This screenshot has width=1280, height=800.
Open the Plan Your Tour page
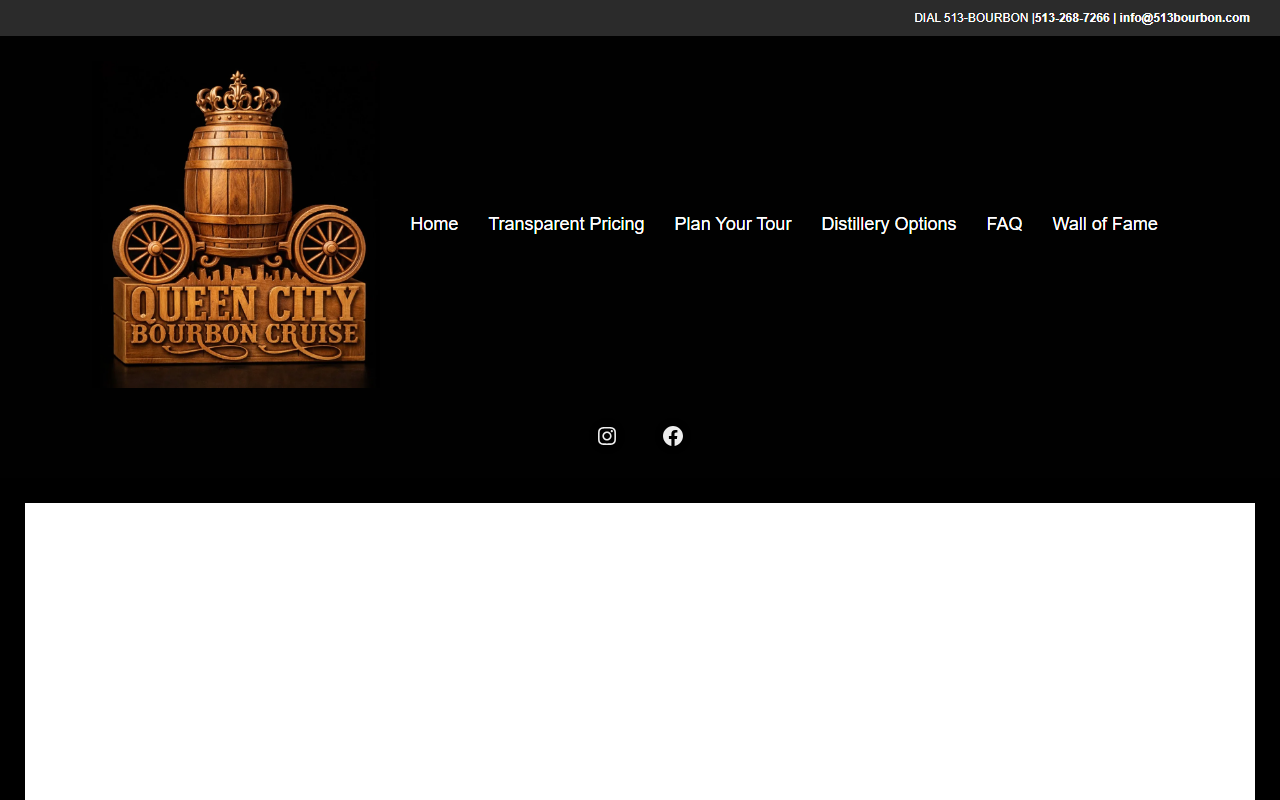(x=733, y=224)
